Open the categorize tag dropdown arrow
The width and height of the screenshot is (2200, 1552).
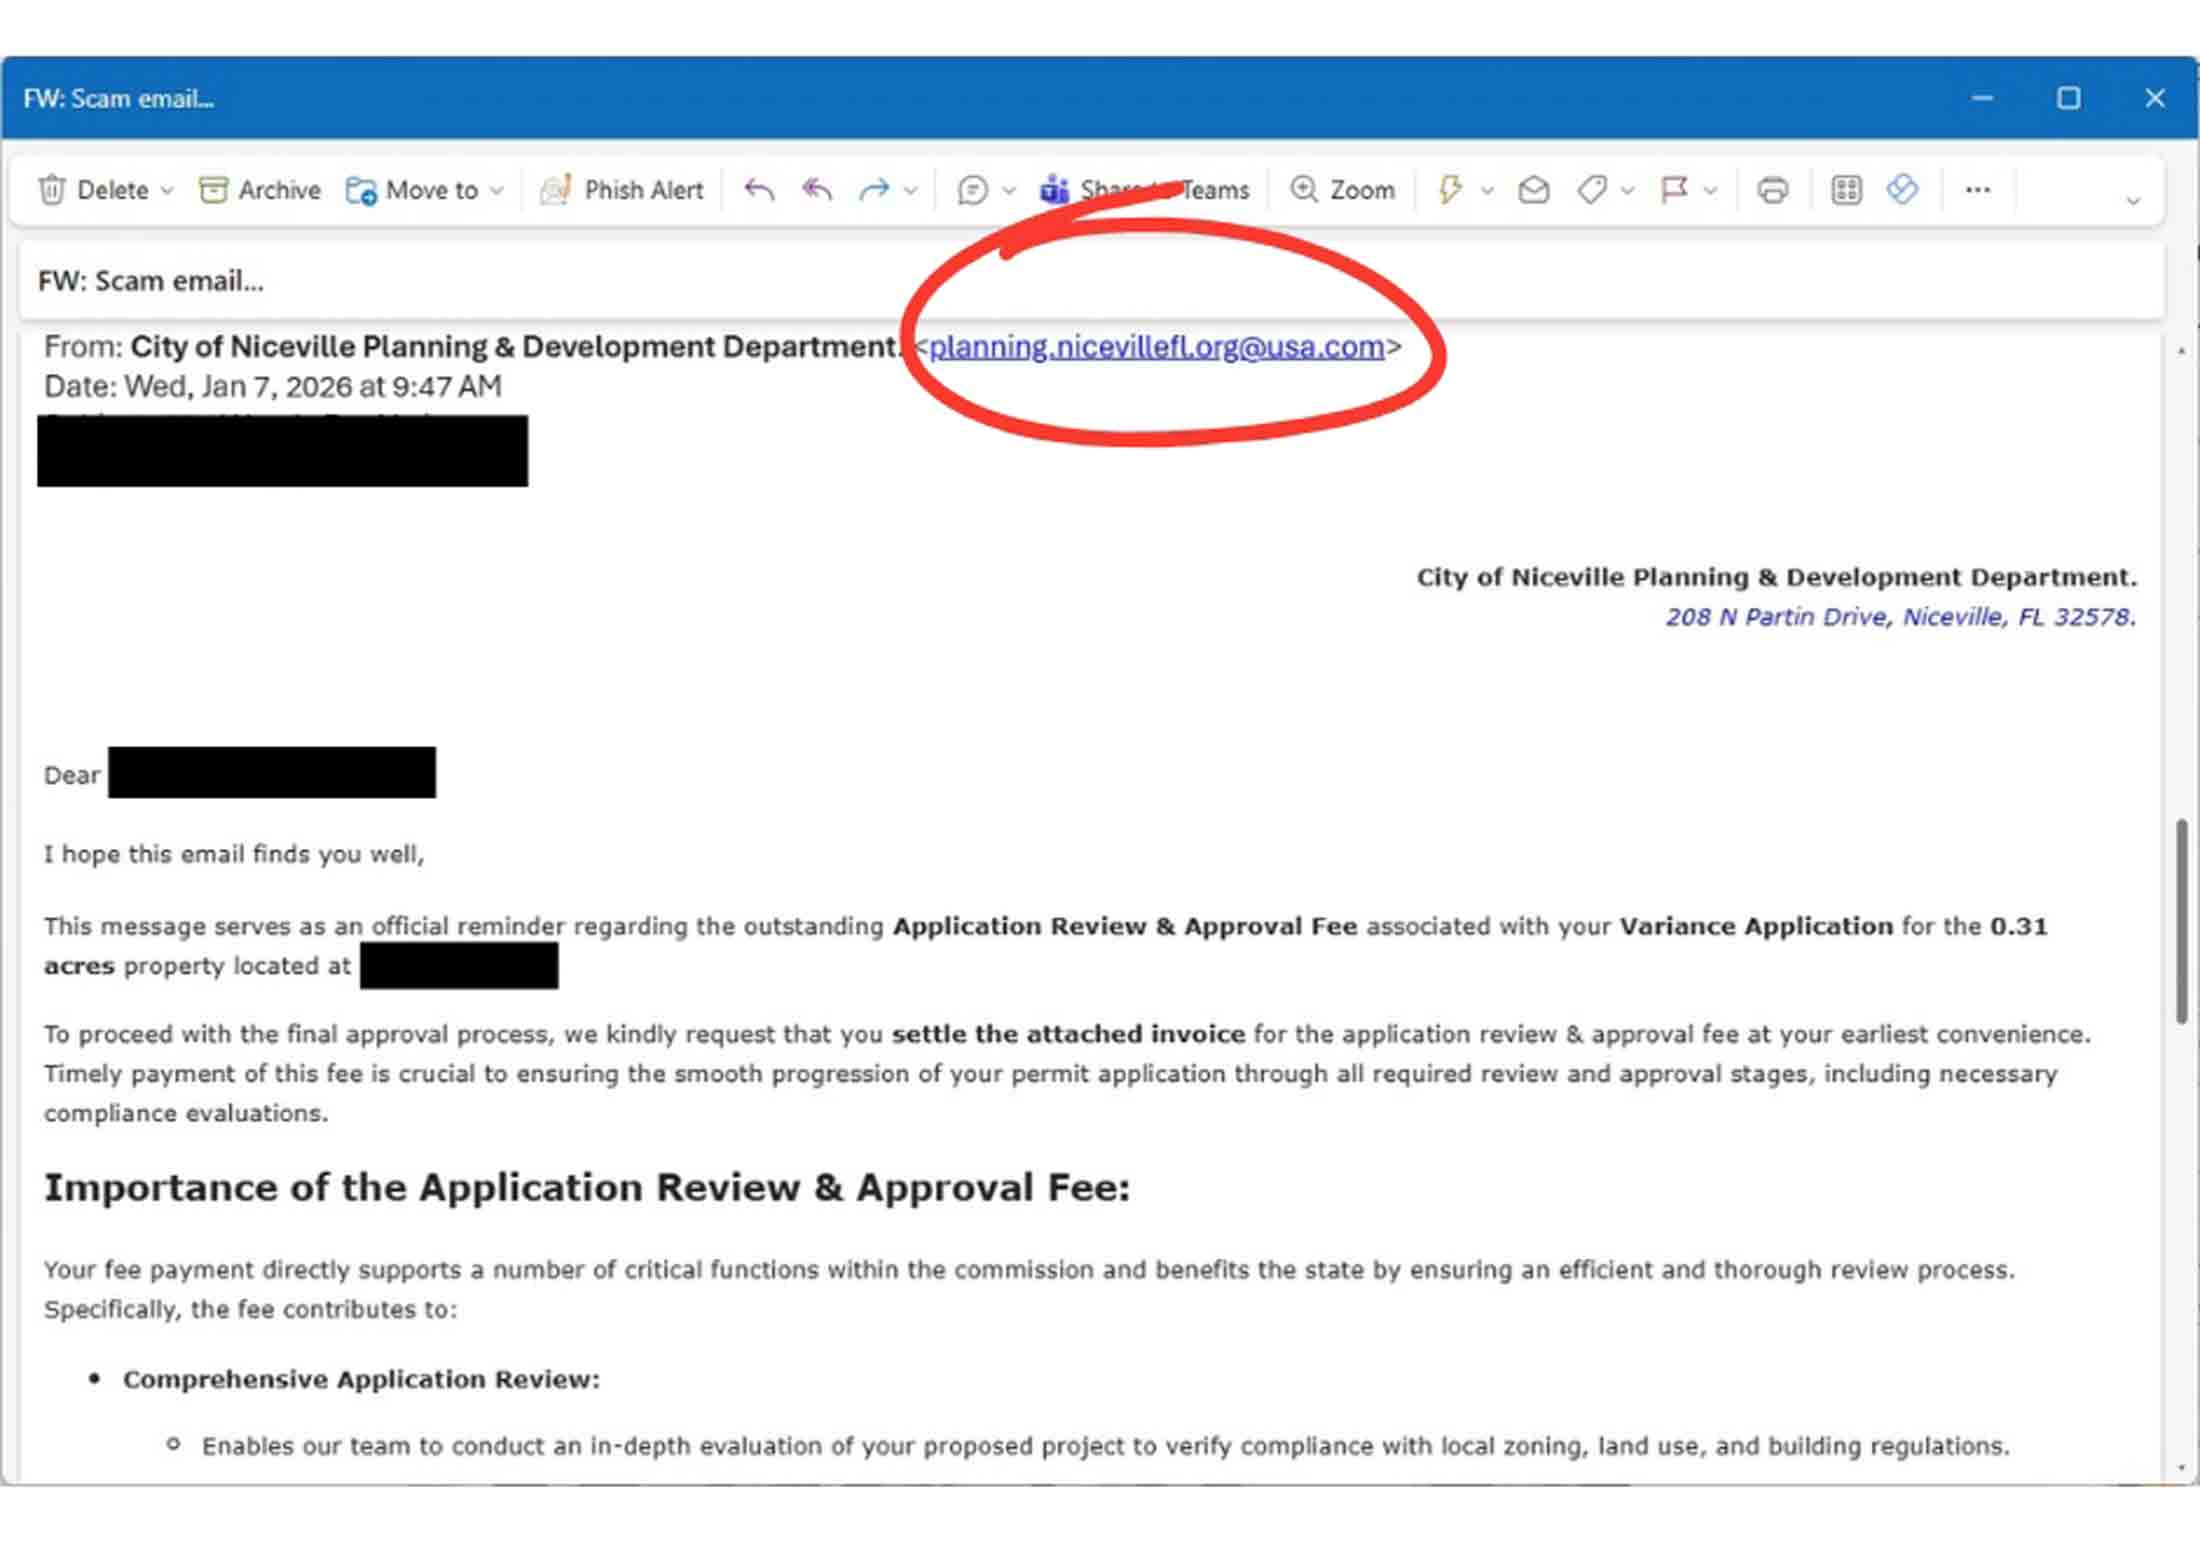coord(1627,190)
